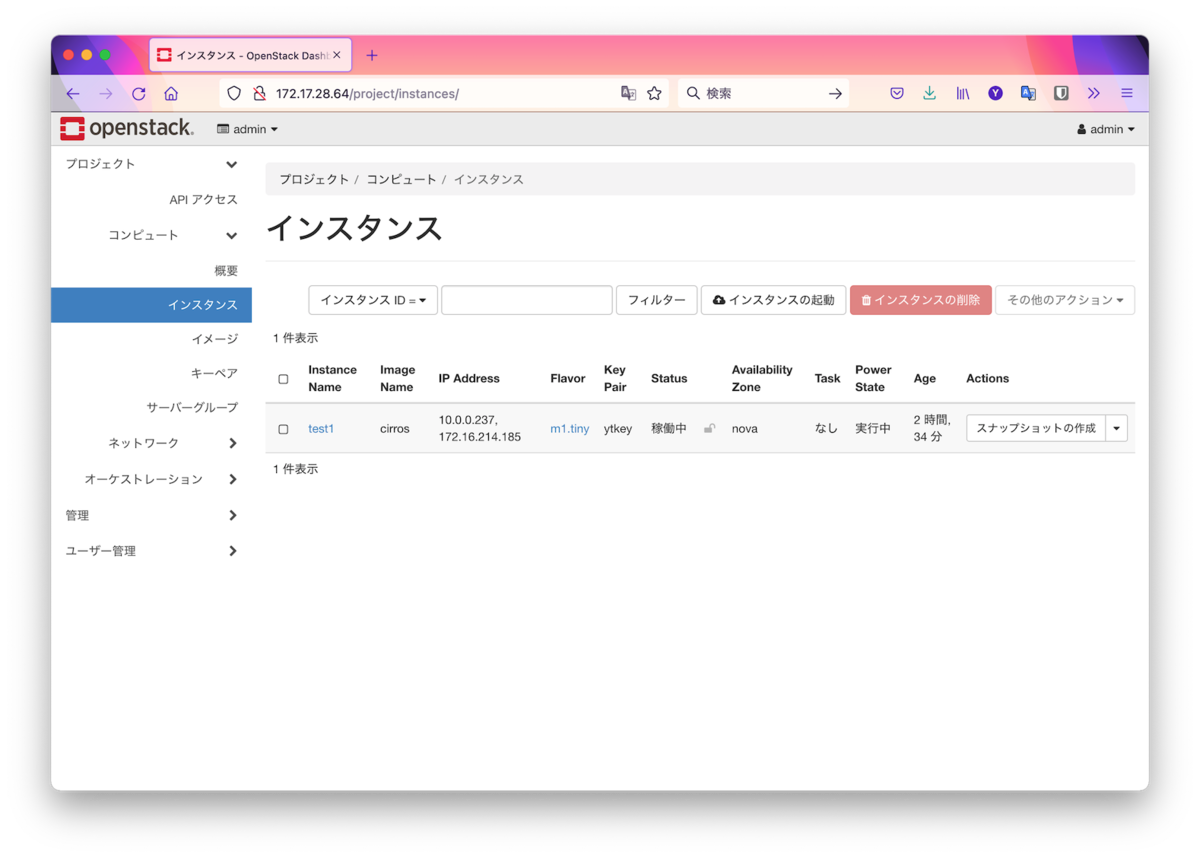Click スナップショットの作成 button
Screen dimensions: 1200x858
(x=1036, y=428)
